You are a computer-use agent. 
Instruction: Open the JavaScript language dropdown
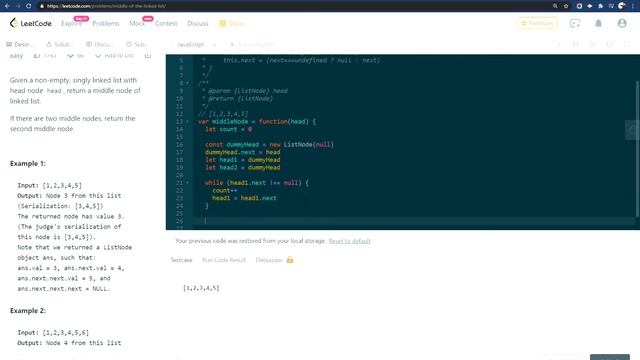point(196,44)
